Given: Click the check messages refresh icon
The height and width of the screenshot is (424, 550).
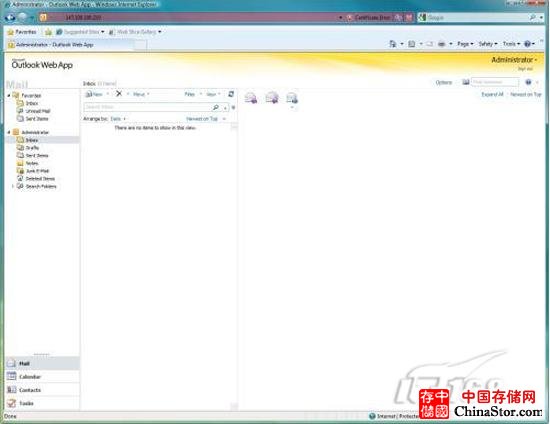Looking at the screenshot, I should click(x=231, y=94).
